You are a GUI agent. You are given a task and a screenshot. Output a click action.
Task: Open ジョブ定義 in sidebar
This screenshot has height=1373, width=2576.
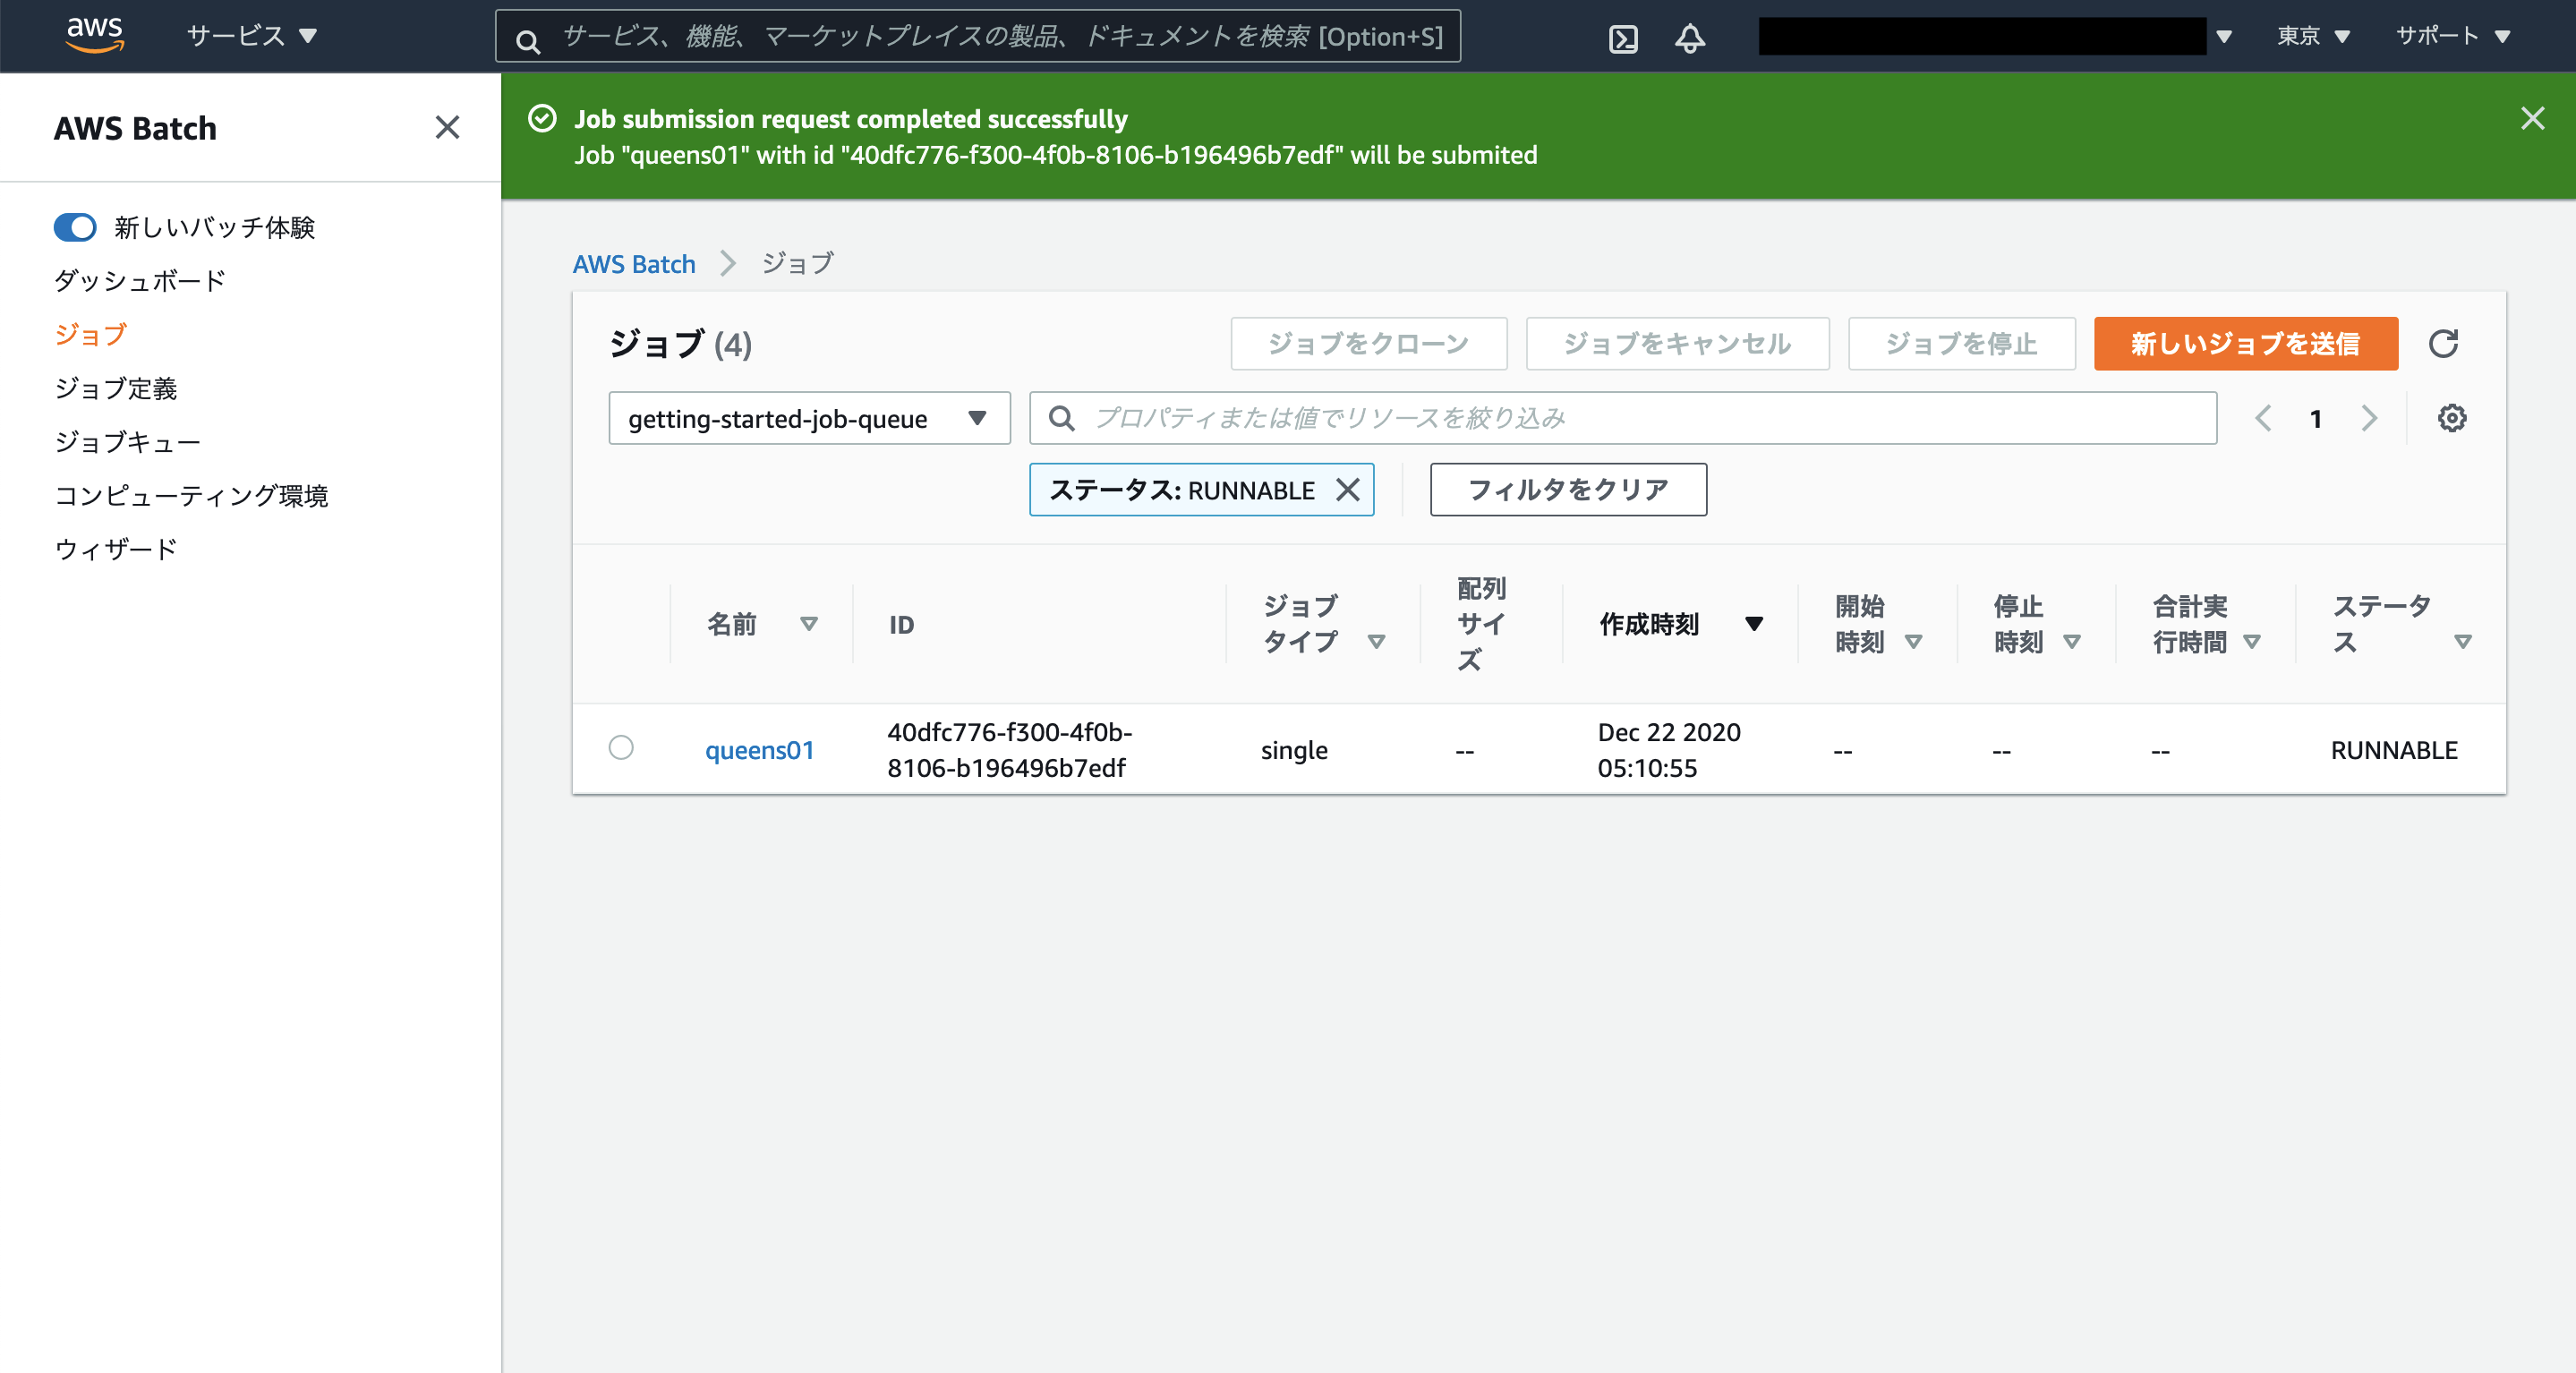click(x=116, y=389)
